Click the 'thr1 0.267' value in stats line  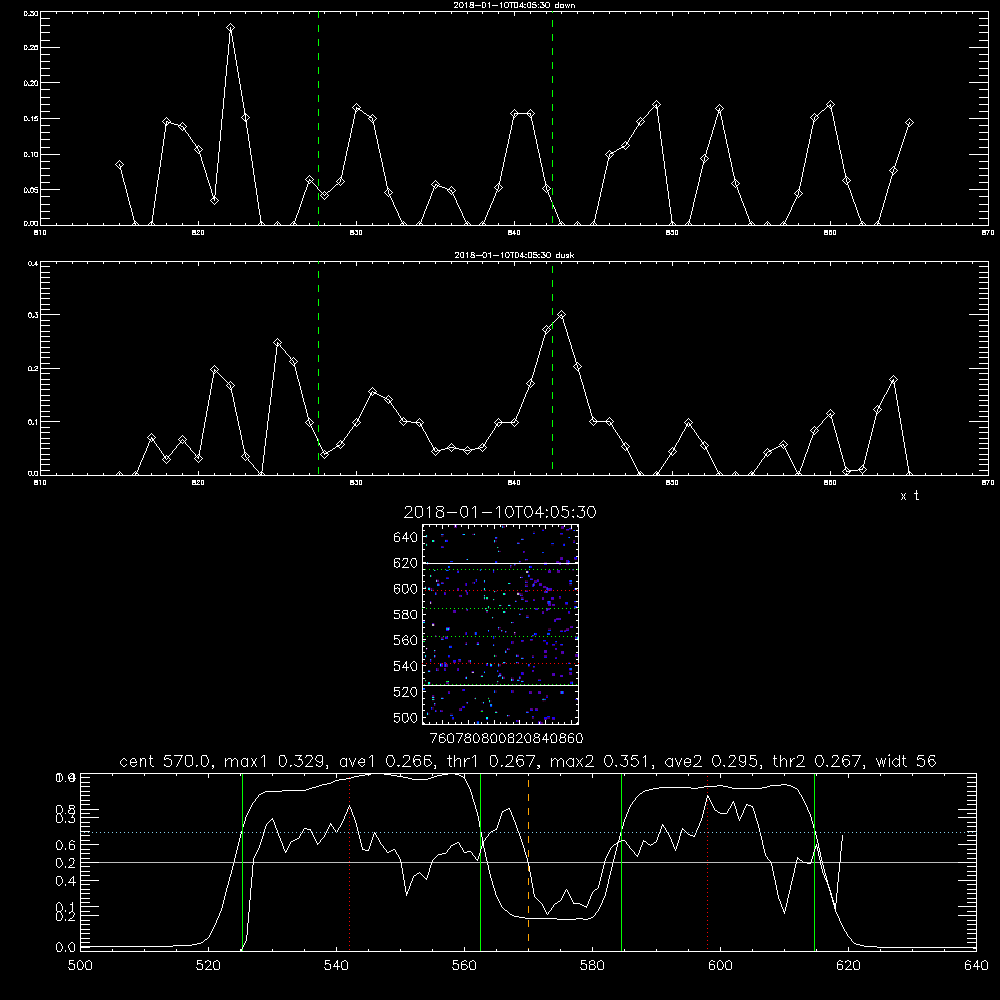(493, 761)
